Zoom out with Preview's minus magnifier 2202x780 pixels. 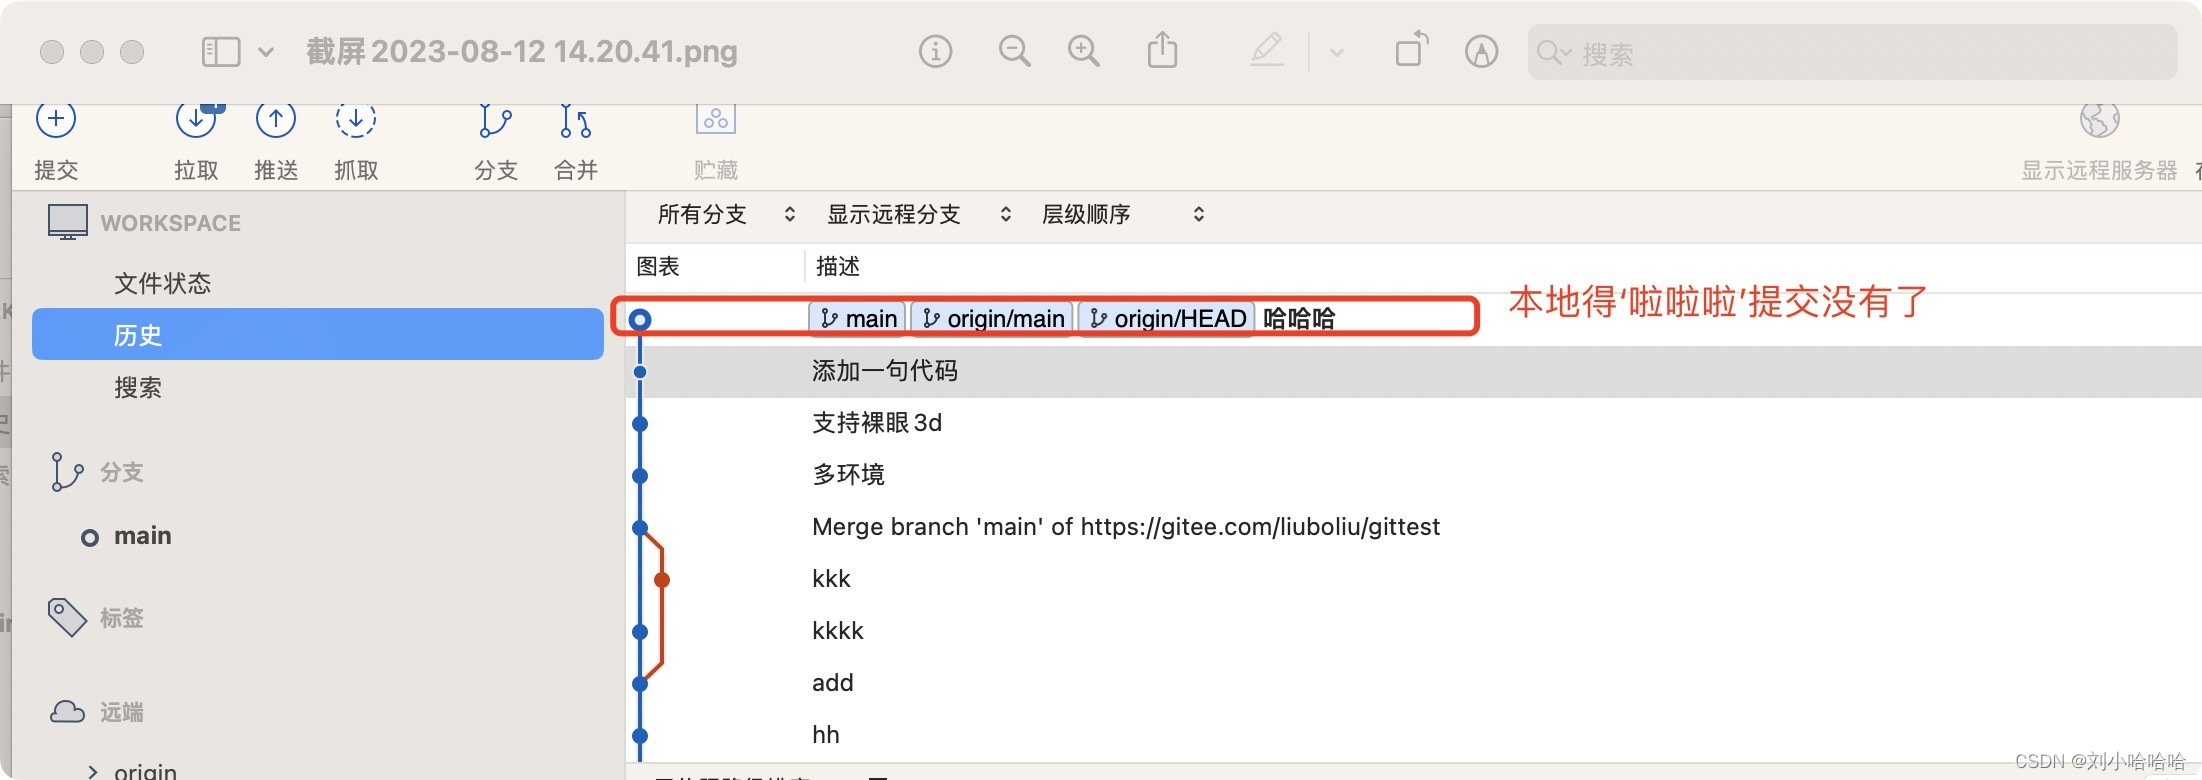click(x=1015, y=51)
